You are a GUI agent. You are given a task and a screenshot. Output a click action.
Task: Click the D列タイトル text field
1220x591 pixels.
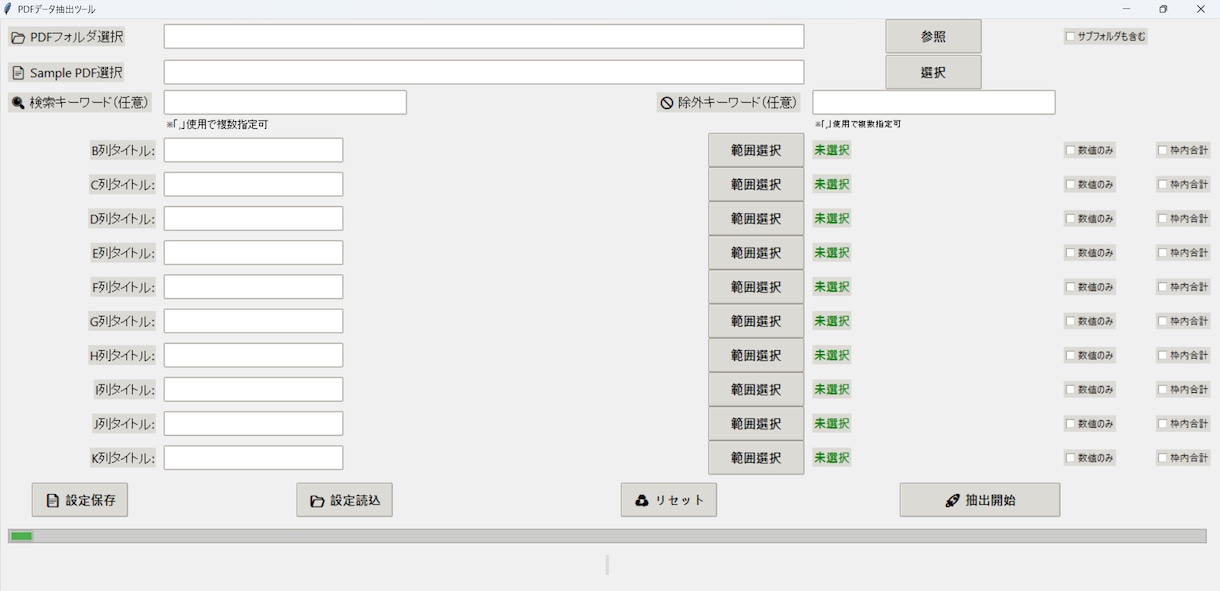click(x=253, y=218)
